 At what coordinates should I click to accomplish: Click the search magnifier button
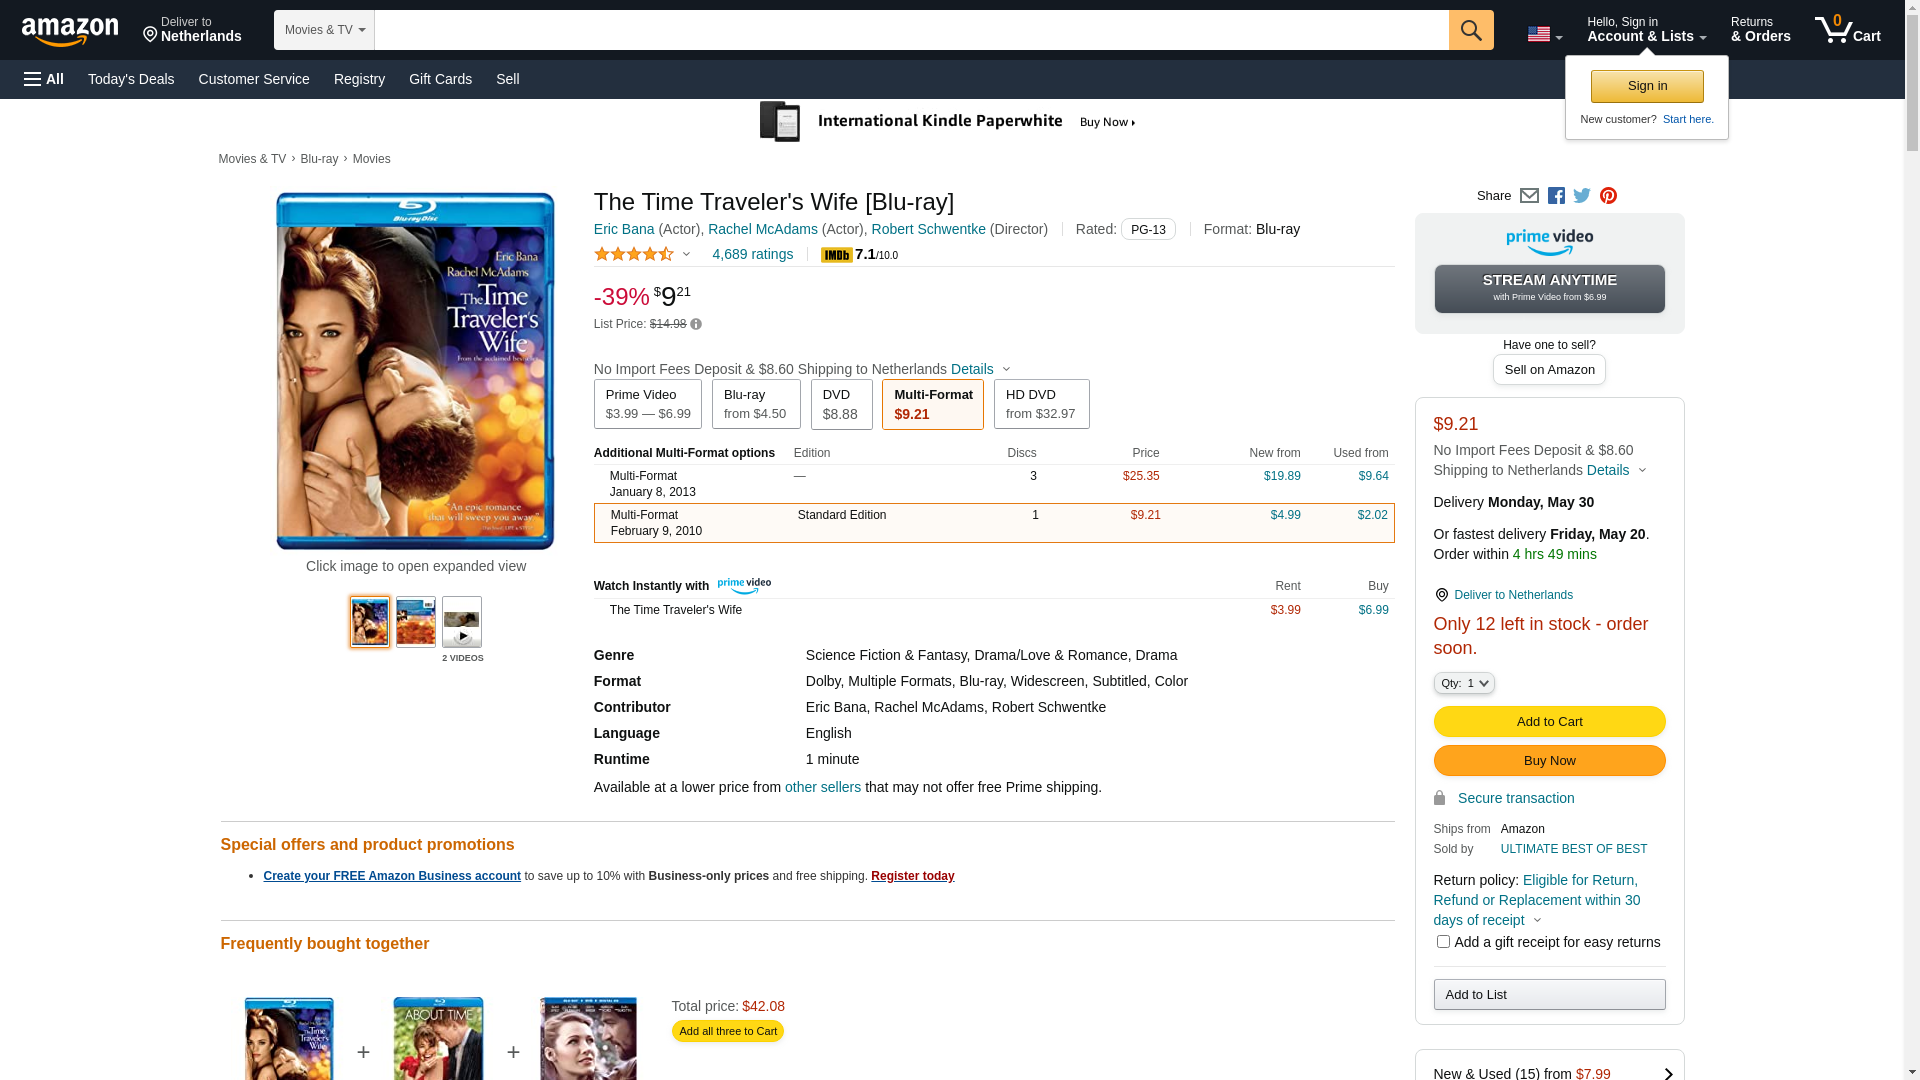(1470, 30)
